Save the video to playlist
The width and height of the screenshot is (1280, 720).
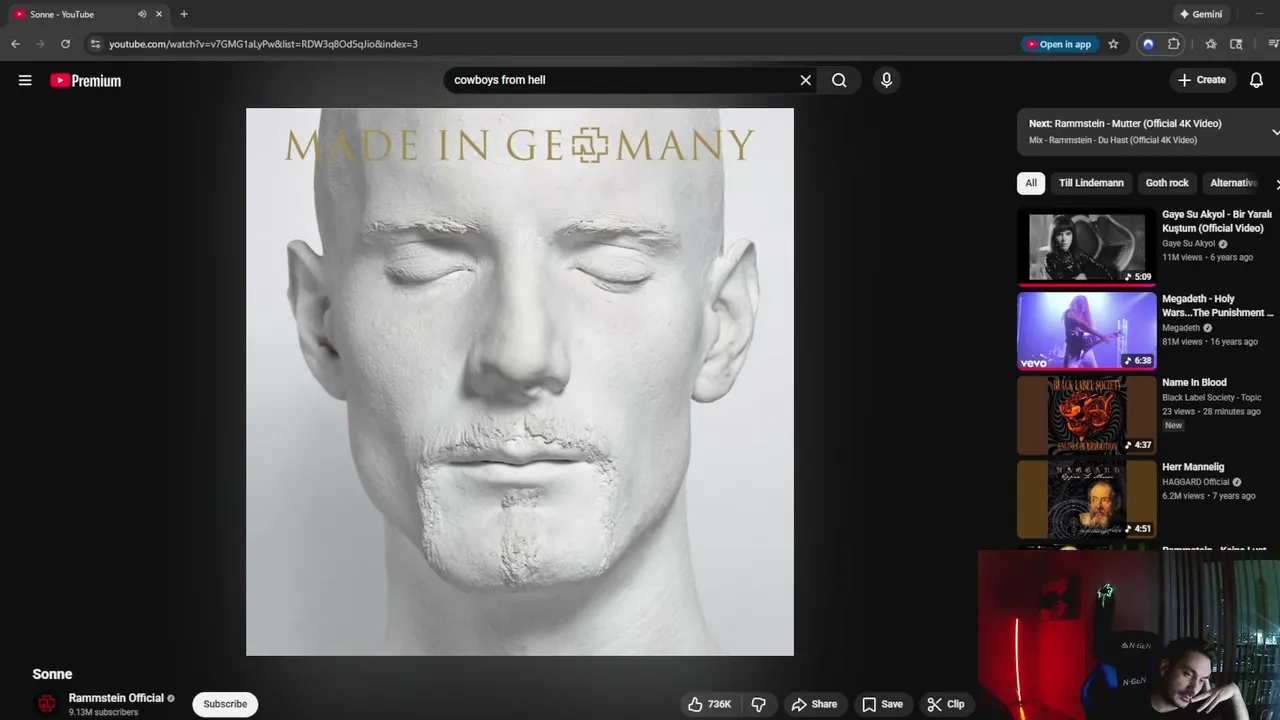point(882,704)
